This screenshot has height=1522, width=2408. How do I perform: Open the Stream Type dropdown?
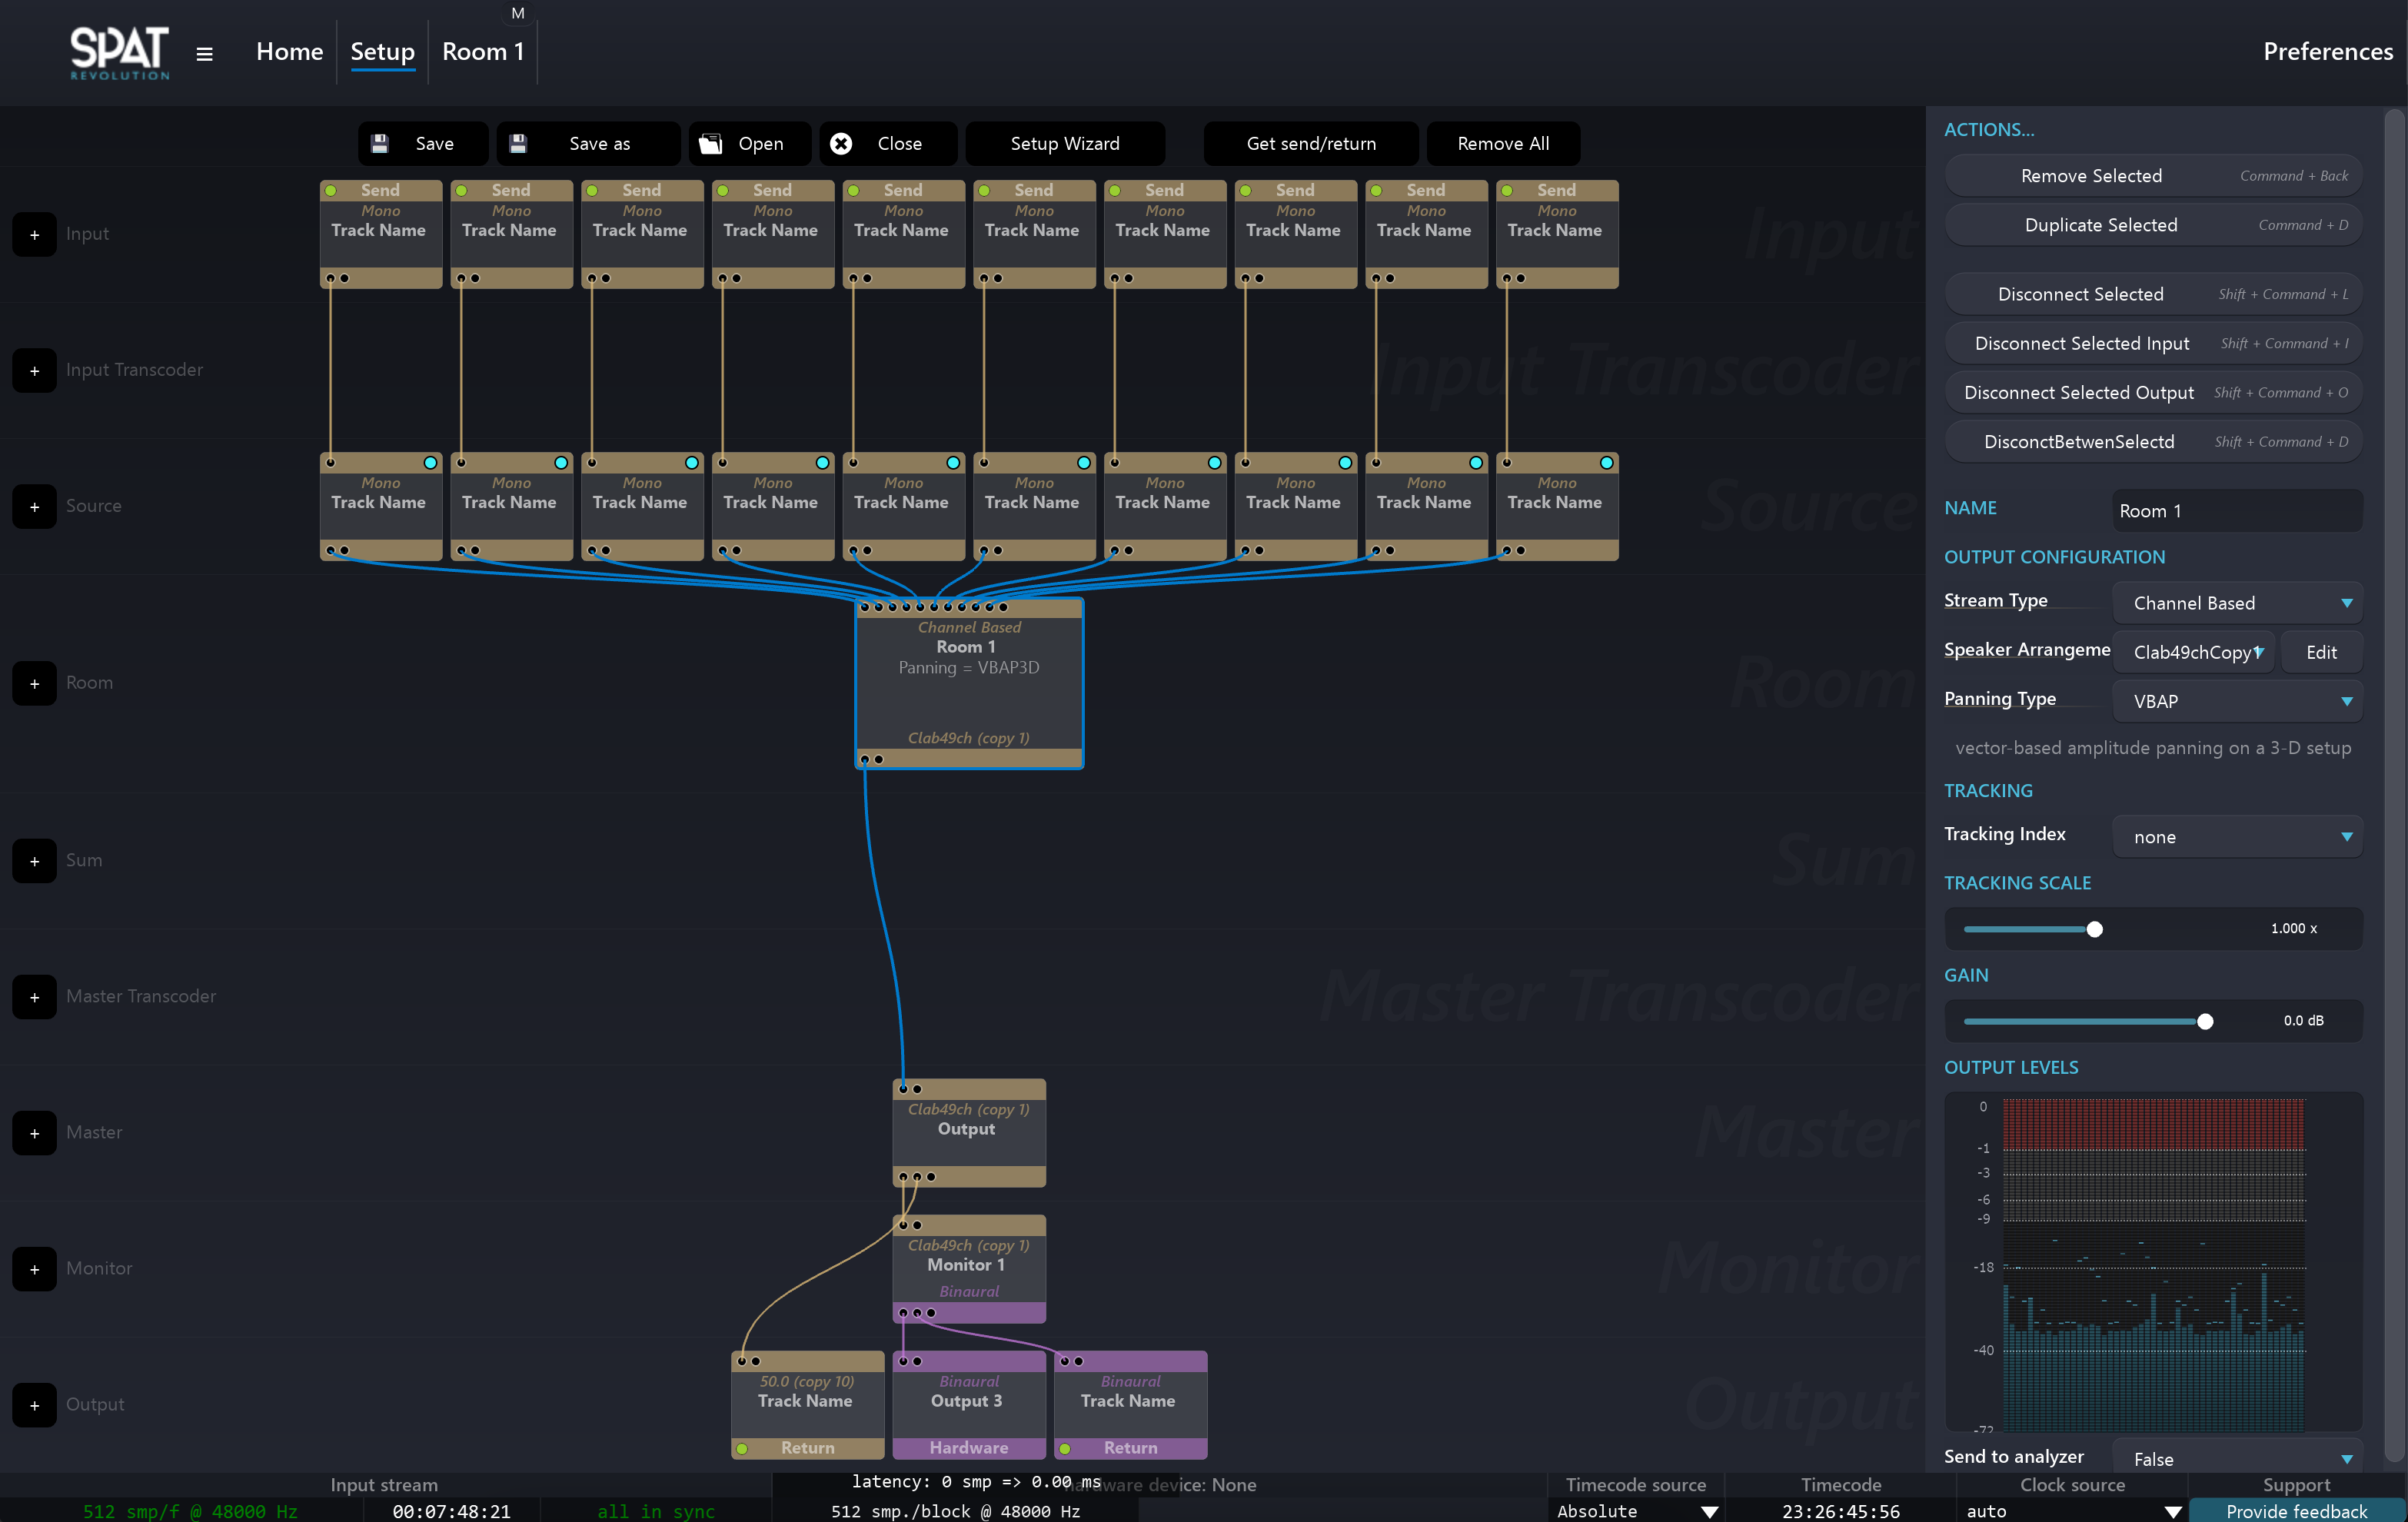[x=2237, y=603]
